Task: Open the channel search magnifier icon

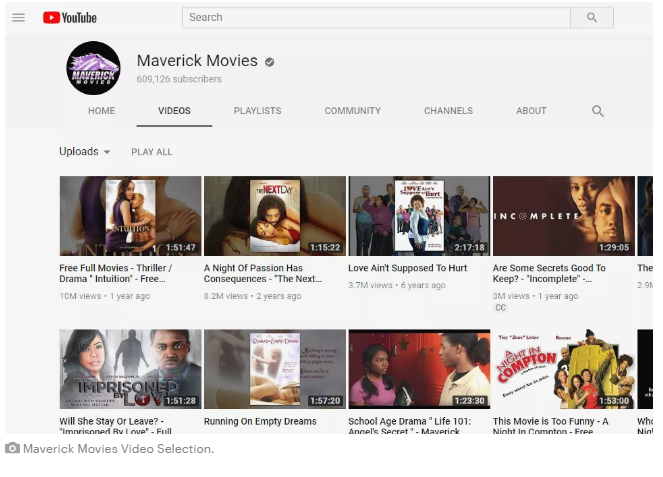Action: coord(597,111)
